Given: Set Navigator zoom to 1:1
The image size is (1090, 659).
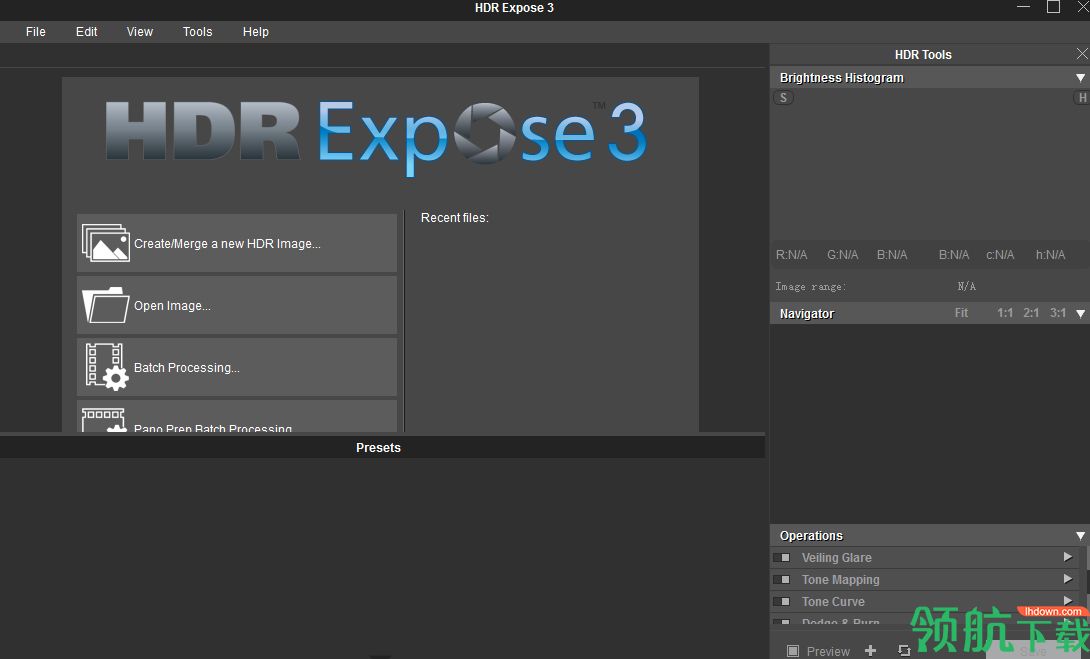Looking at the screenshot, I should pos(1005,313).
